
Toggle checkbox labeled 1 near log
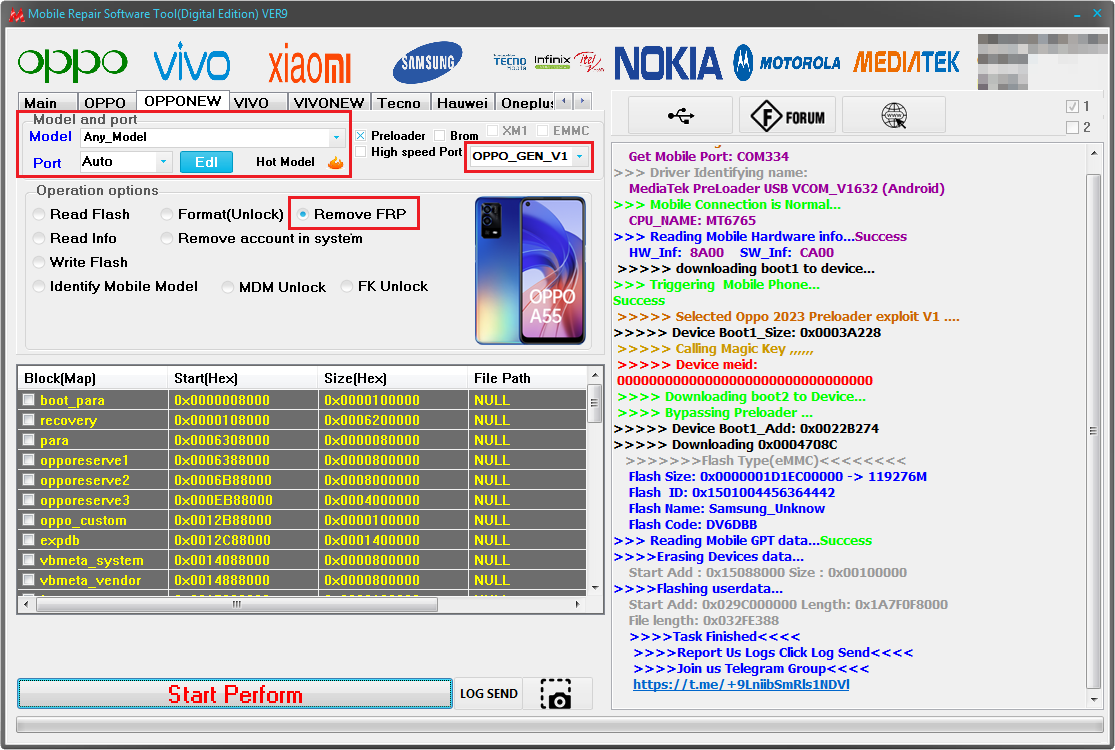click(1072, 106)
